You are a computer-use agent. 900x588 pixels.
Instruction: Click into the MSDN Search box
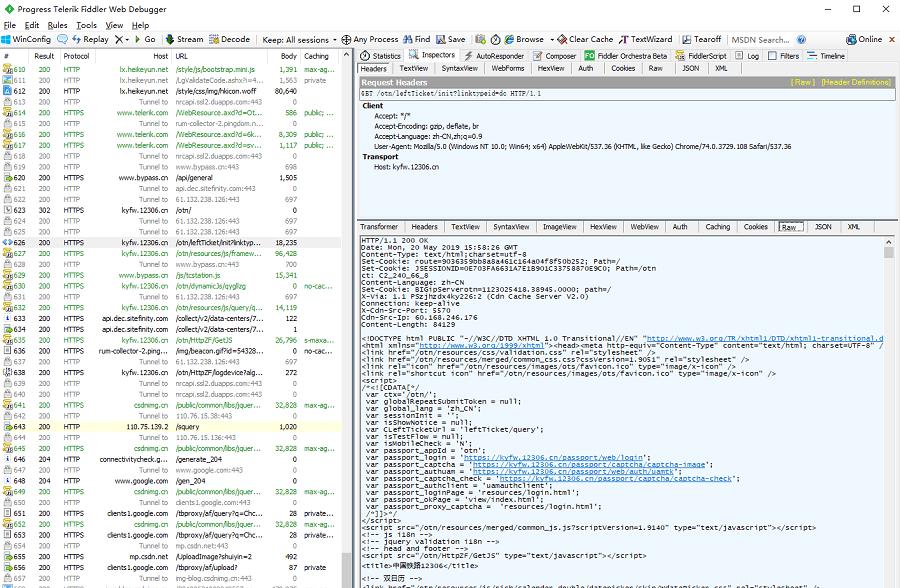[x=761, y=40]
